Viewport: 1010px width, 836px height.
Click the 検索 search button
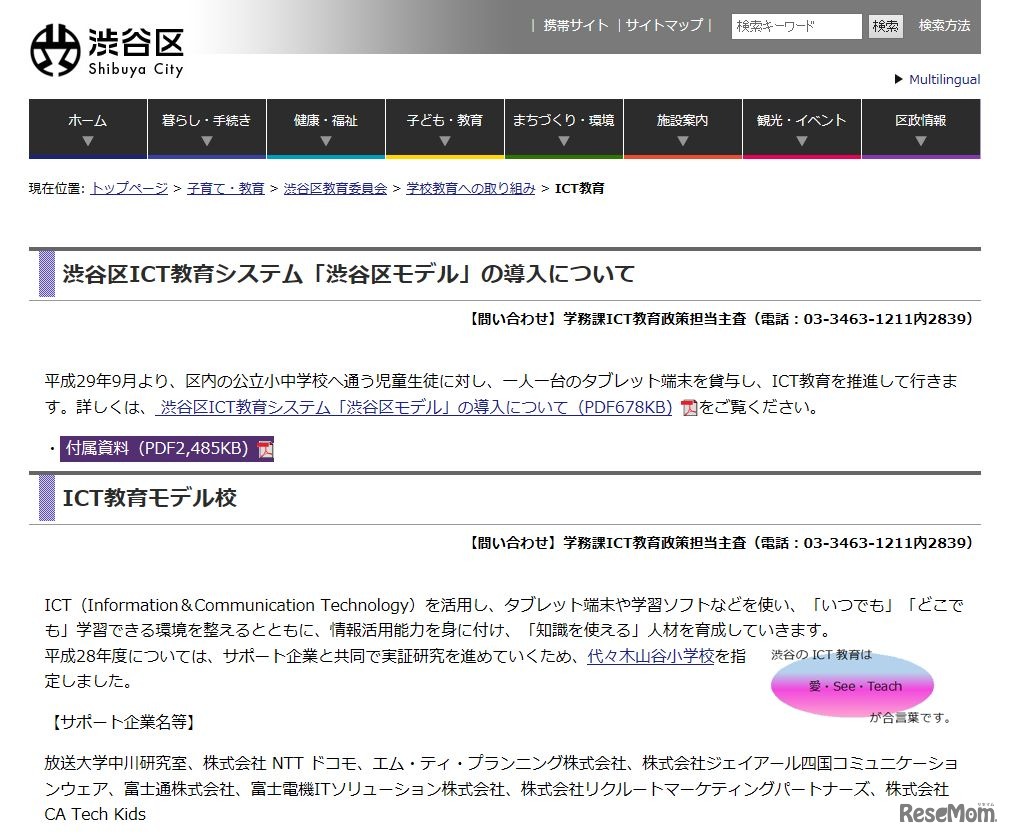point(885,26)
